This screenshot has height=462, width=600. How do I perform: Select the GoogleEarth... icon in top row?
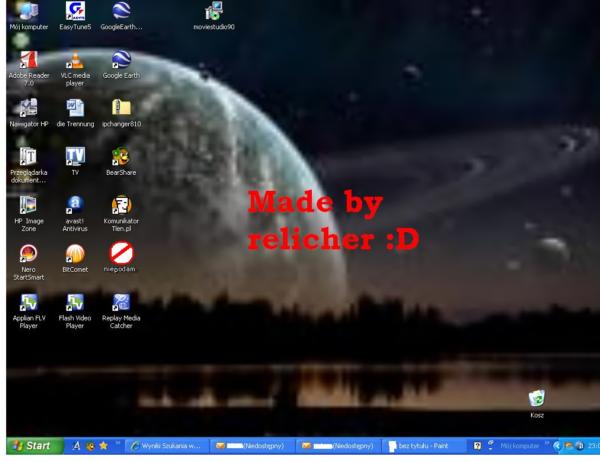click(x=121, y=16)
